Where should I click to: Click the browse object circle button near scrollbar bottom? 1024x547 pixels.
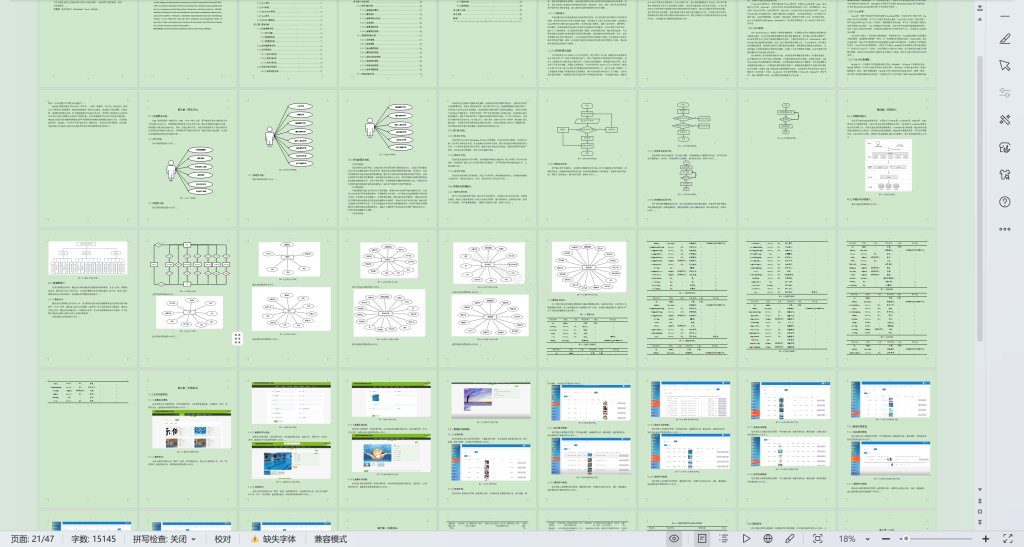[980, 512]
